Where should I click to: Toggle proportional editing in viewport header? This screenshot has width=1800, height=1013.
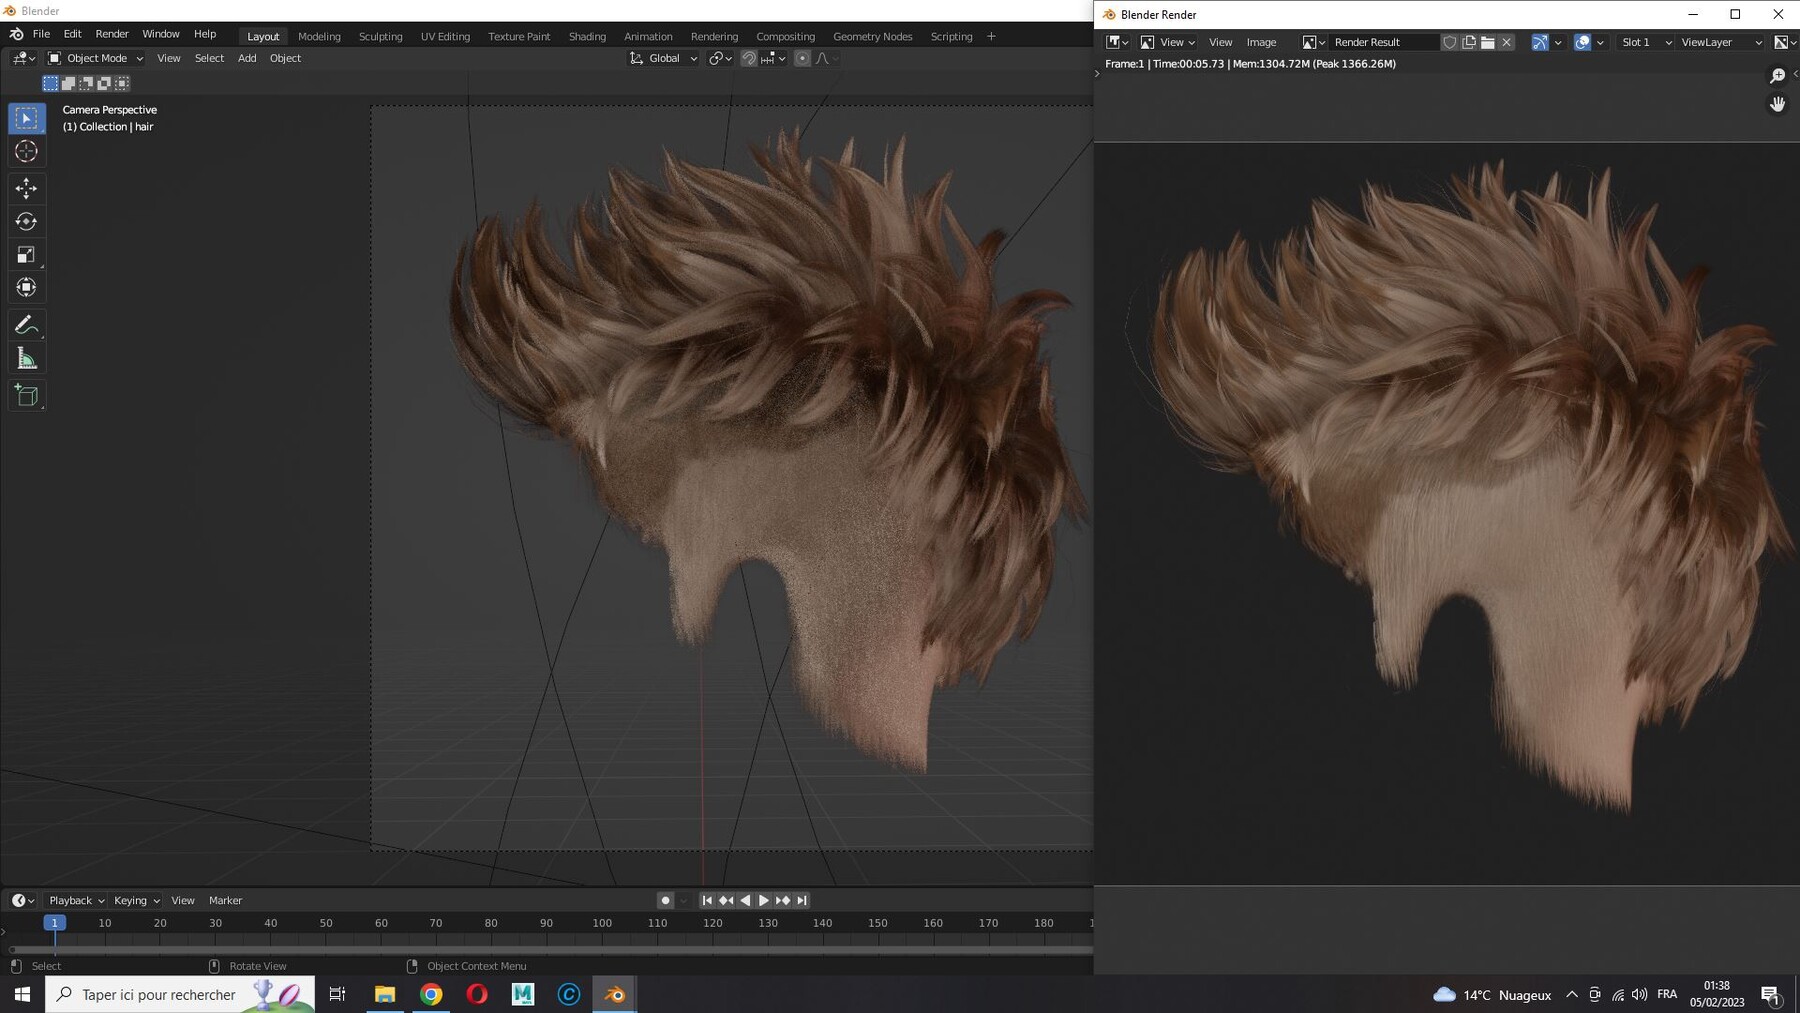[x=802, y=58]
